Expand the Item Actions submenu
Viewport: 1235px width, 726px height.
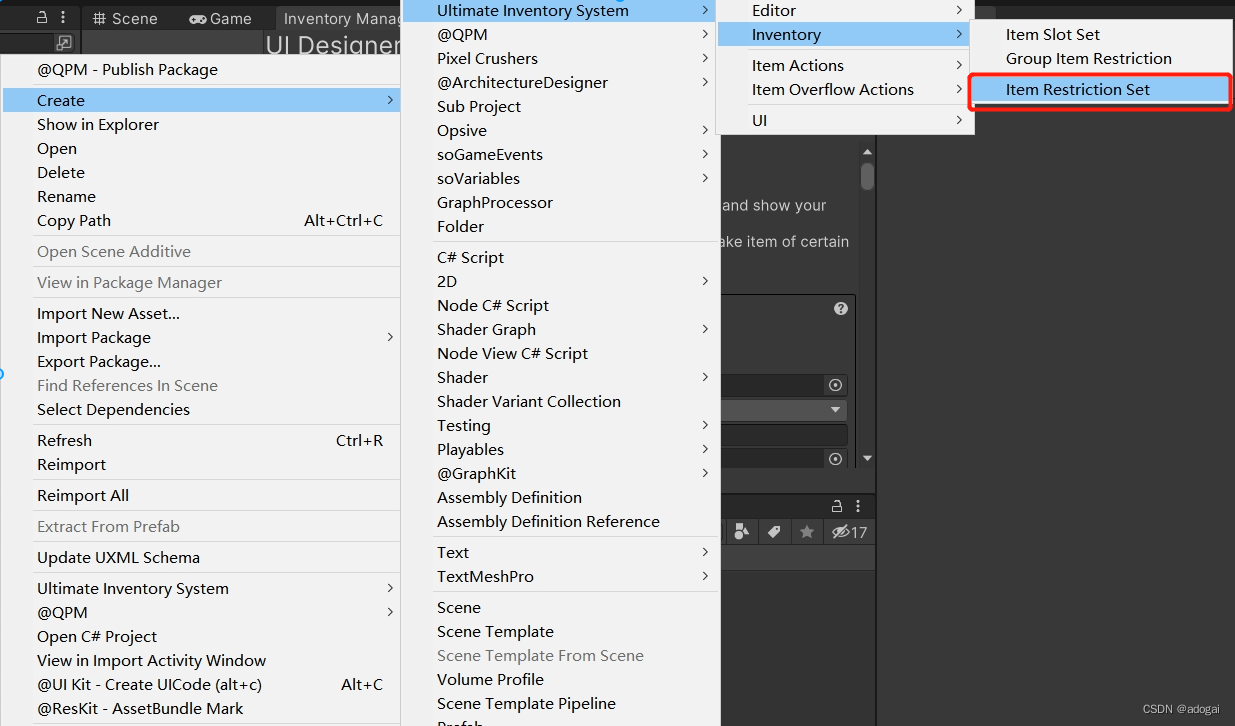(x=844, y=65)
